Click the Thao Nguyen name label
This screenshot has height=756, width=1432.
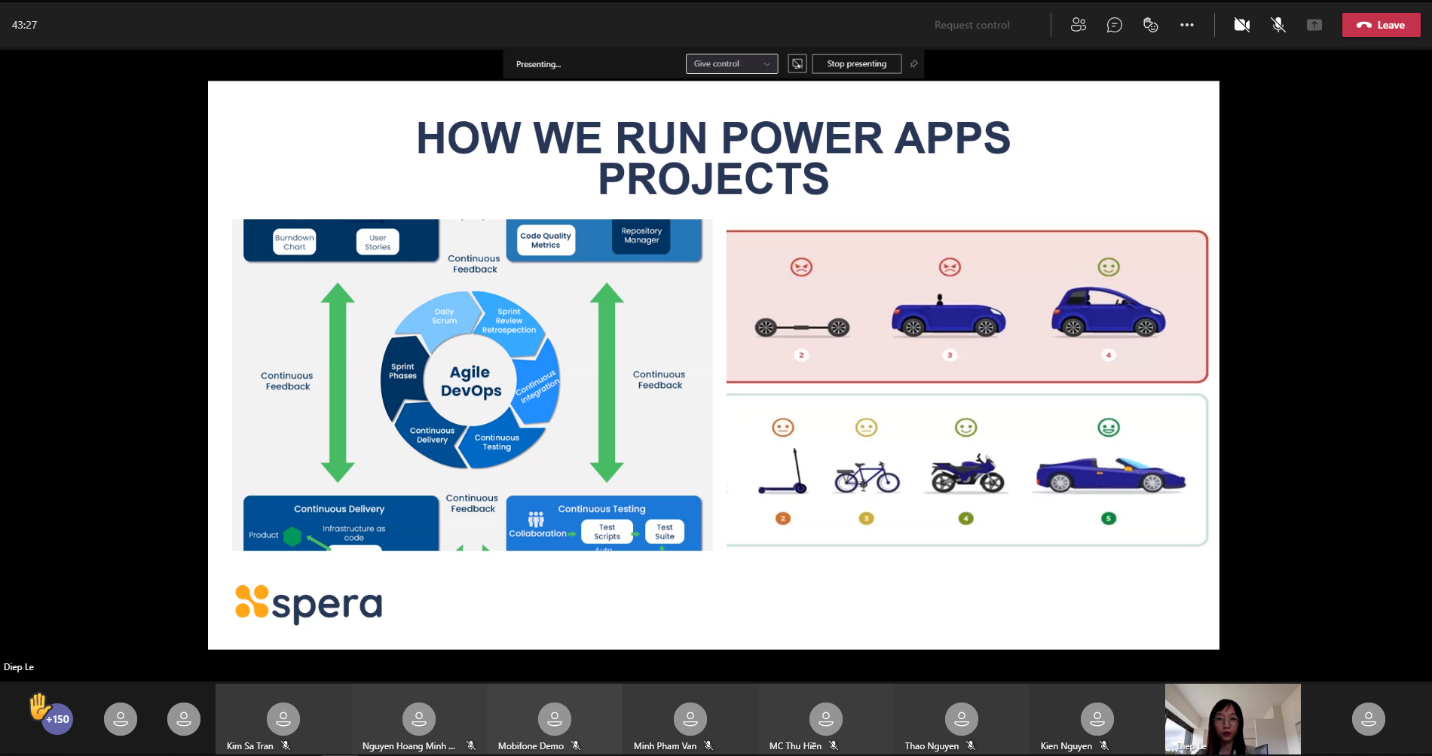[932, 746]
